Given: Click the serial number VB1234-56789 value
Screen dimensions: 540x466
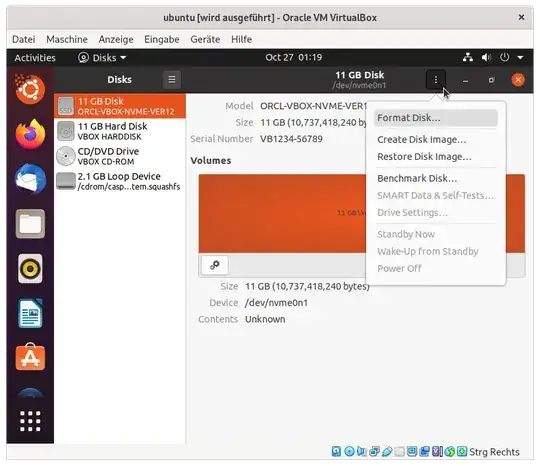Looking at the screenshot, I should pyautogui.click(x=291, y=139).
